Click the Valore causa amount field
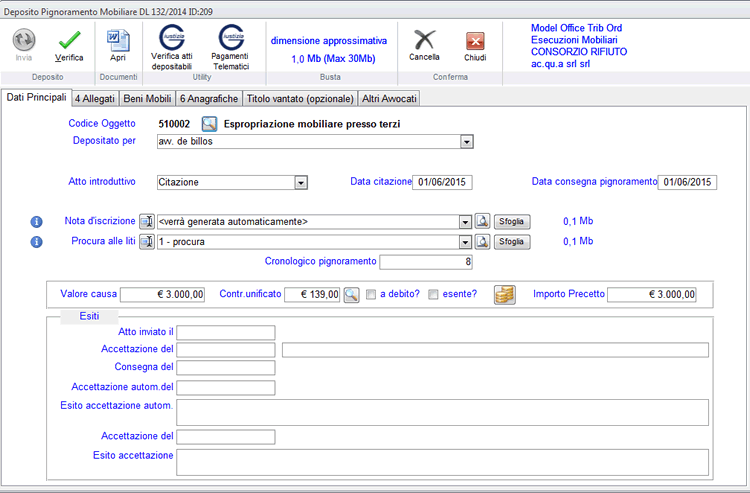750x493 pixels. point(162,295)
